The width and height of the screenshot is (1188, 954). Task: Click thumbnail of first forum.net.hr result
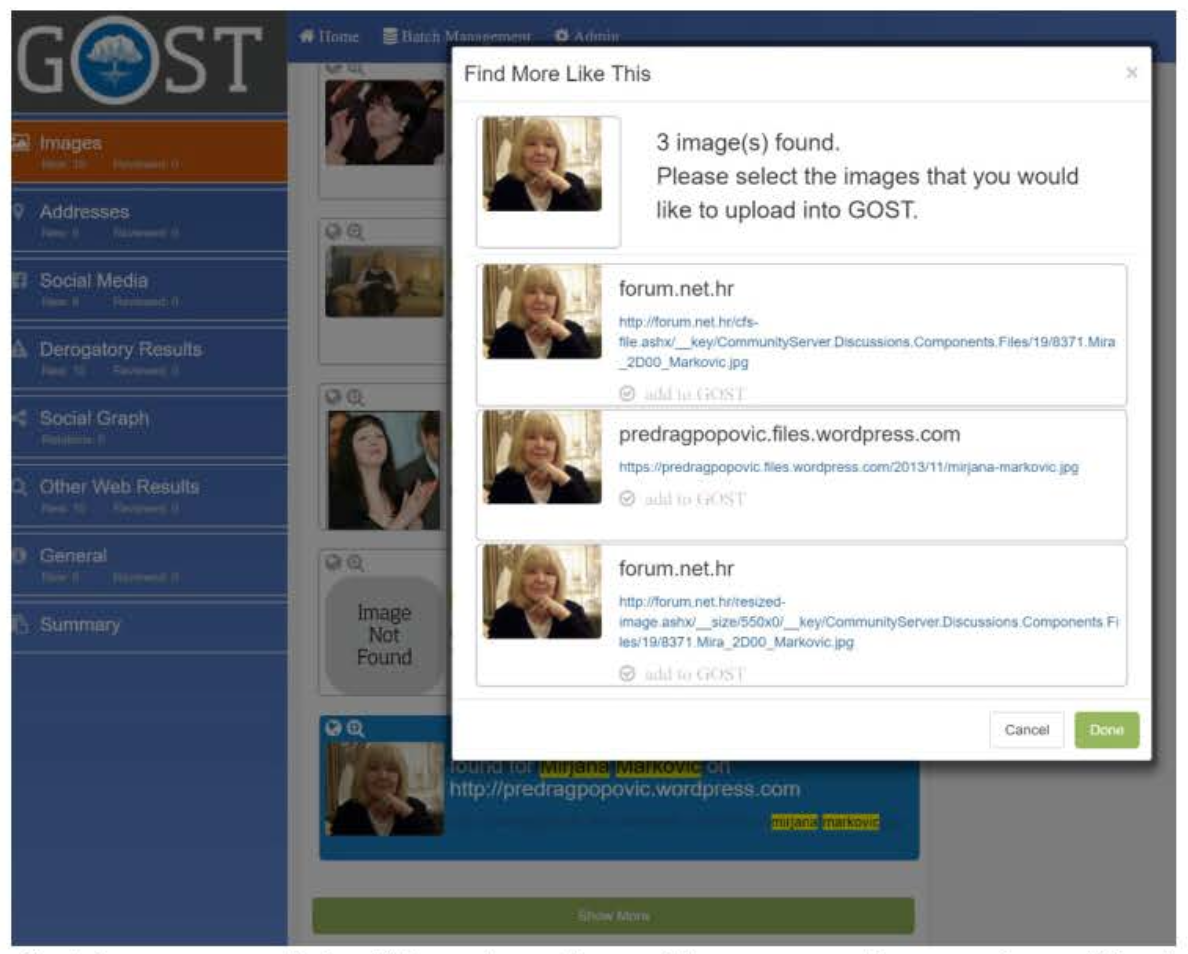pos(542,311)
